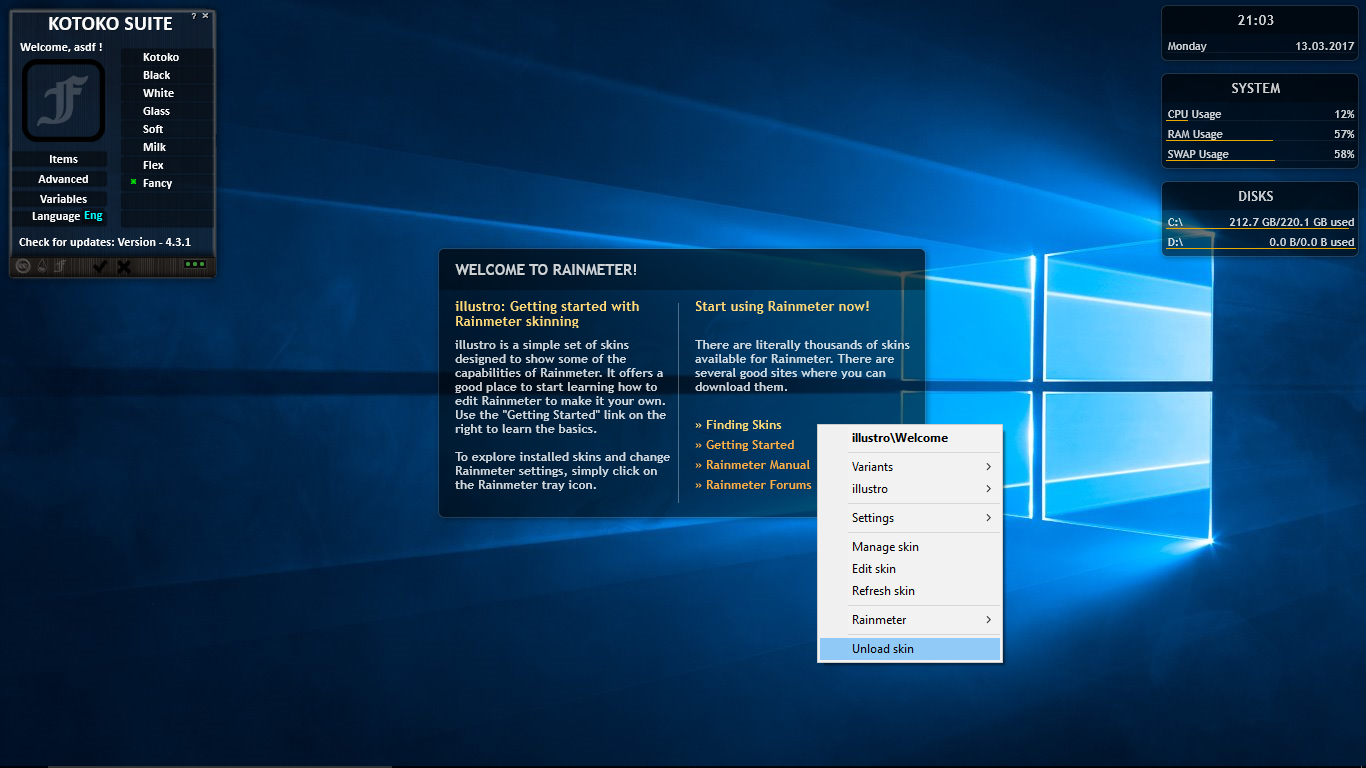1366x768 pixels.
Task: Close the Kotoko Suite panel
Action: [x=206, y=16]
